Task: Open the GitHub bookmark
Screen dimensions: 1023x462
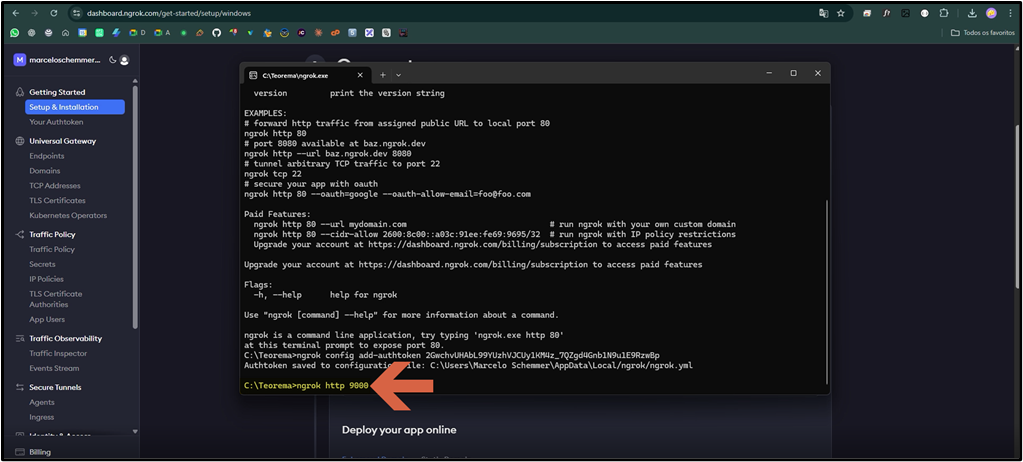Action: coord(217,33)
